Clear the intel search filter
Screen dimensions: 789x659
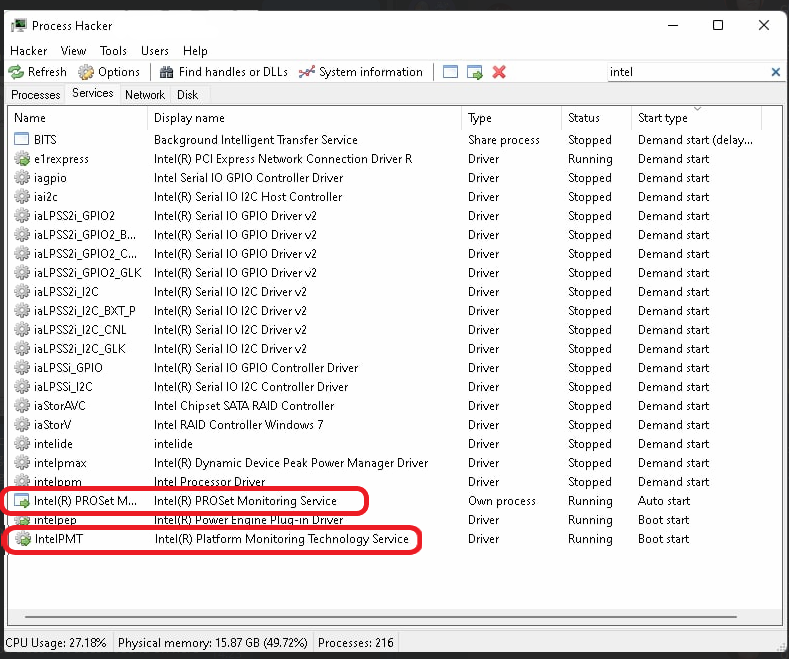(x=775, y=72)
